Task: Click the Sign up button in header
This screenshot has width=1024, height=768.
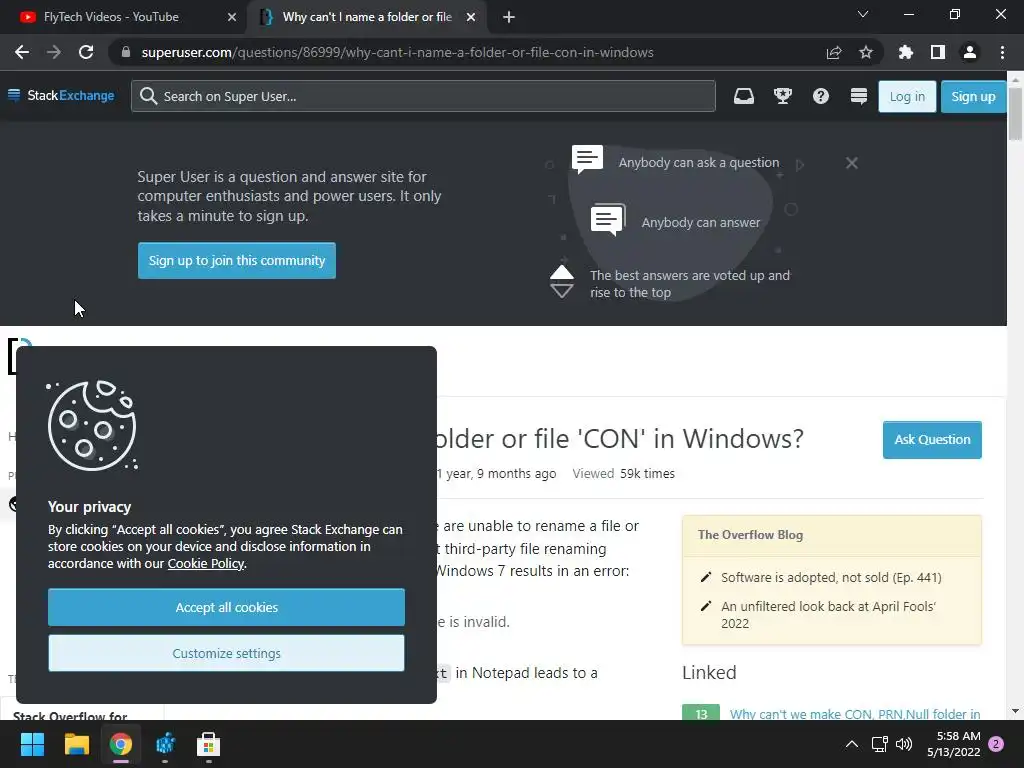Action: pyautogui.click(x=973, y=97)
